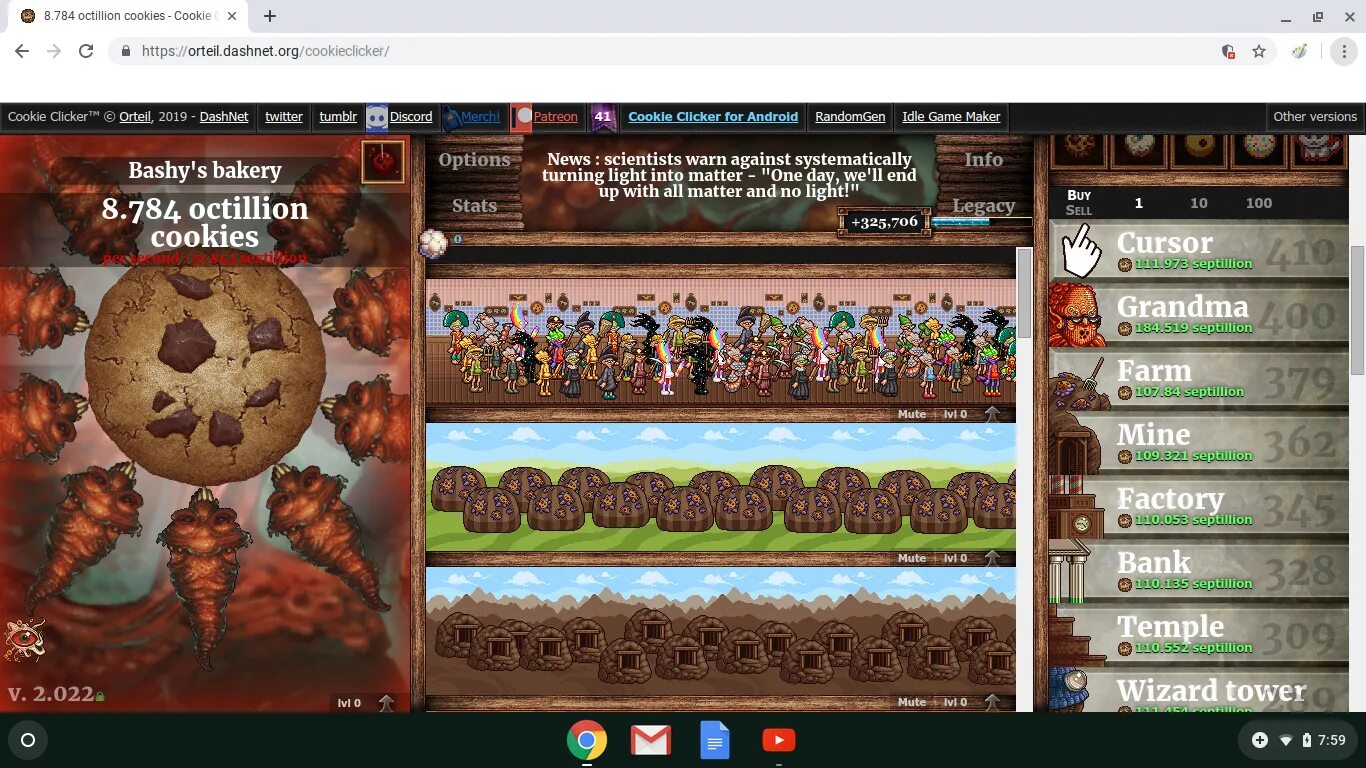This screenshot has height=768, width=1366.
Task: Purchase a Mine from the store
Action: (1198, 443)
